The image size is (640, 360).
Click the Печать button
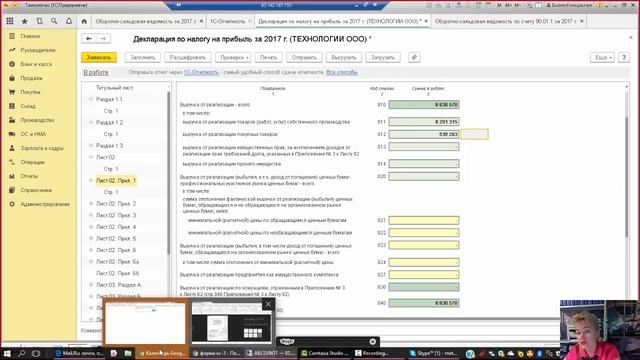pyautogui.click(x=269, y=58)
